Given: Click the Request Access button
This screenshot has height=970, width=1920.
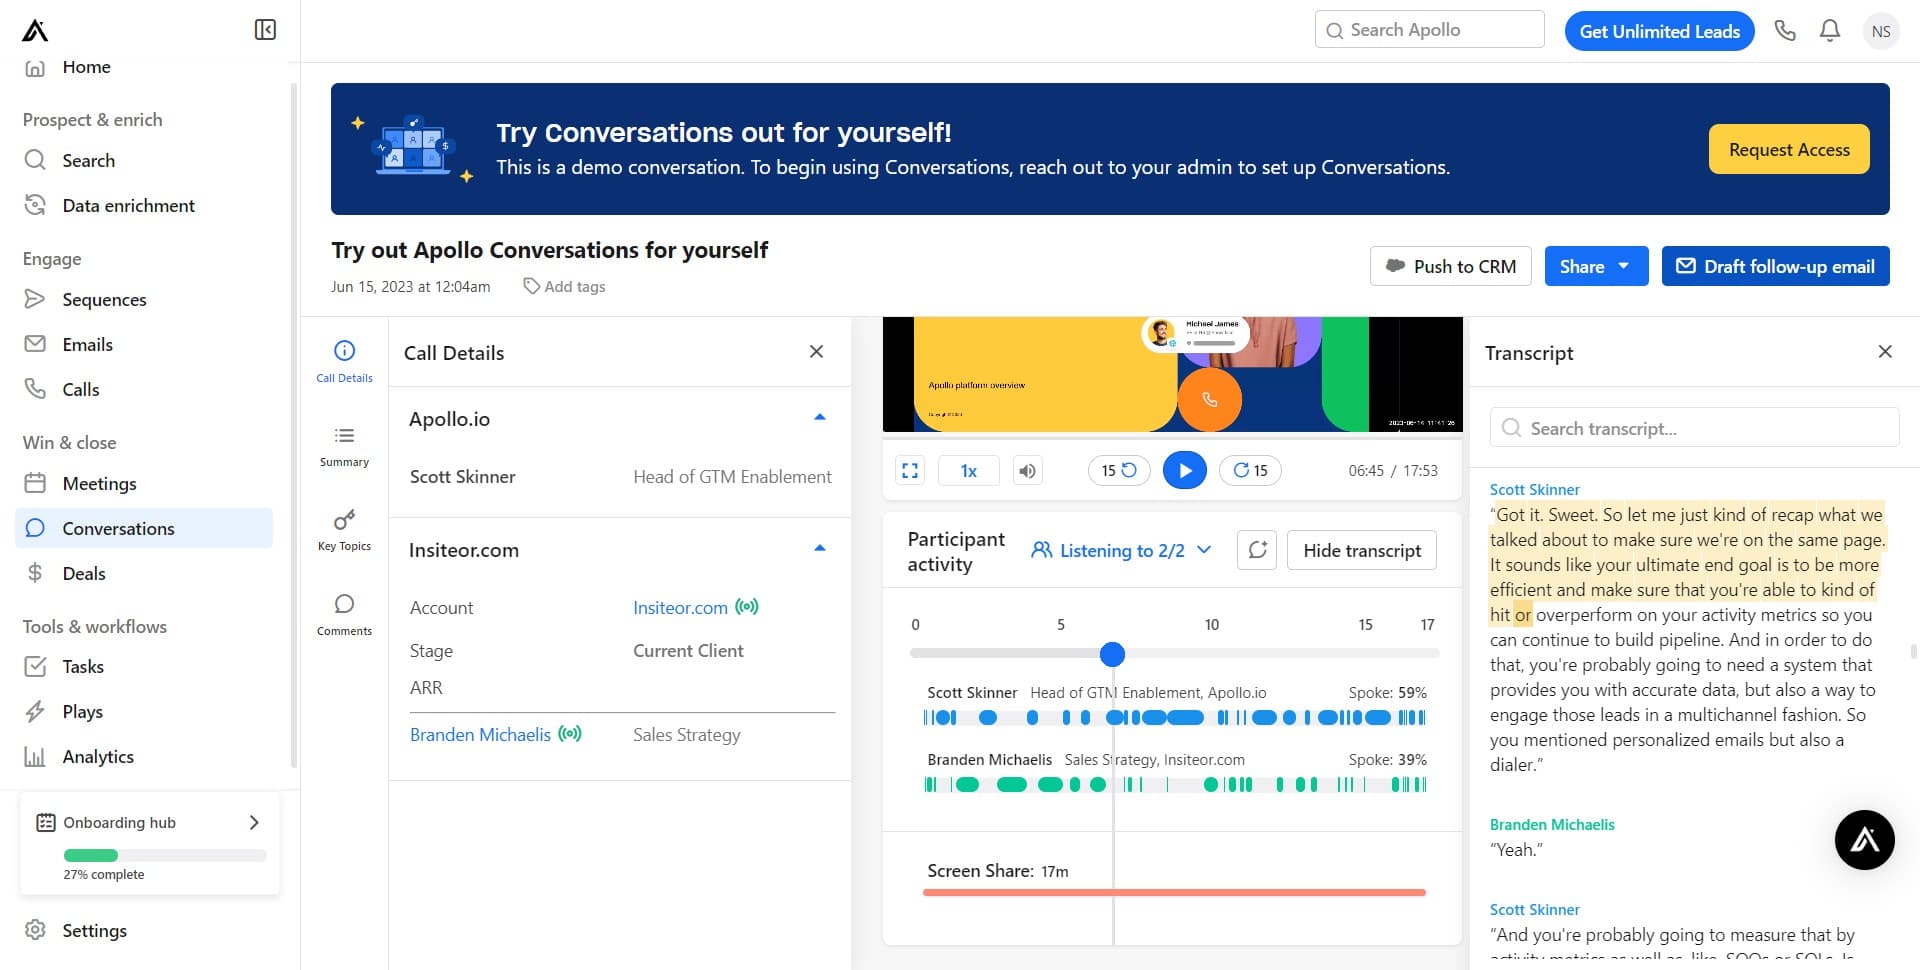Looking at the screenshot, I should tap(1788, 148).
